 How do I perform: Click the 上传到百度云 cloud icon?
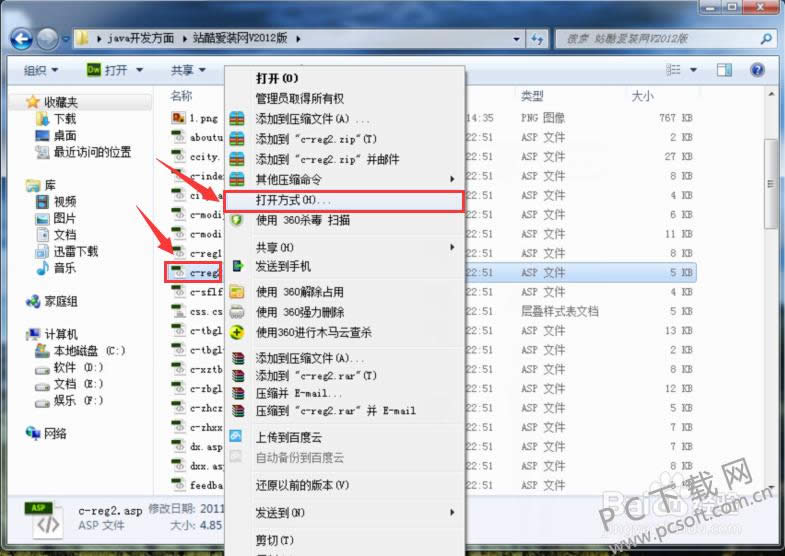pyautogui.click(x=237, y=436)
